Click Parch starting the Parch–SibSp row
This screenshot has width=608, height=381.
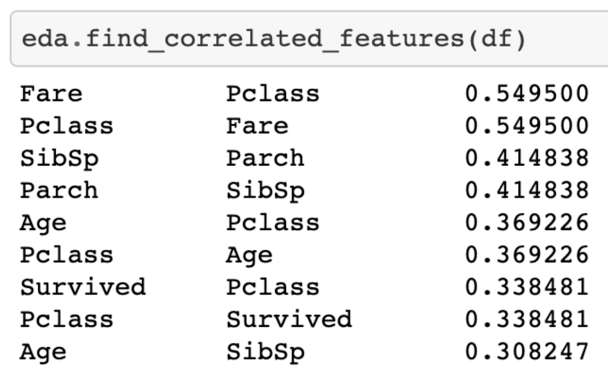(59, 190)
